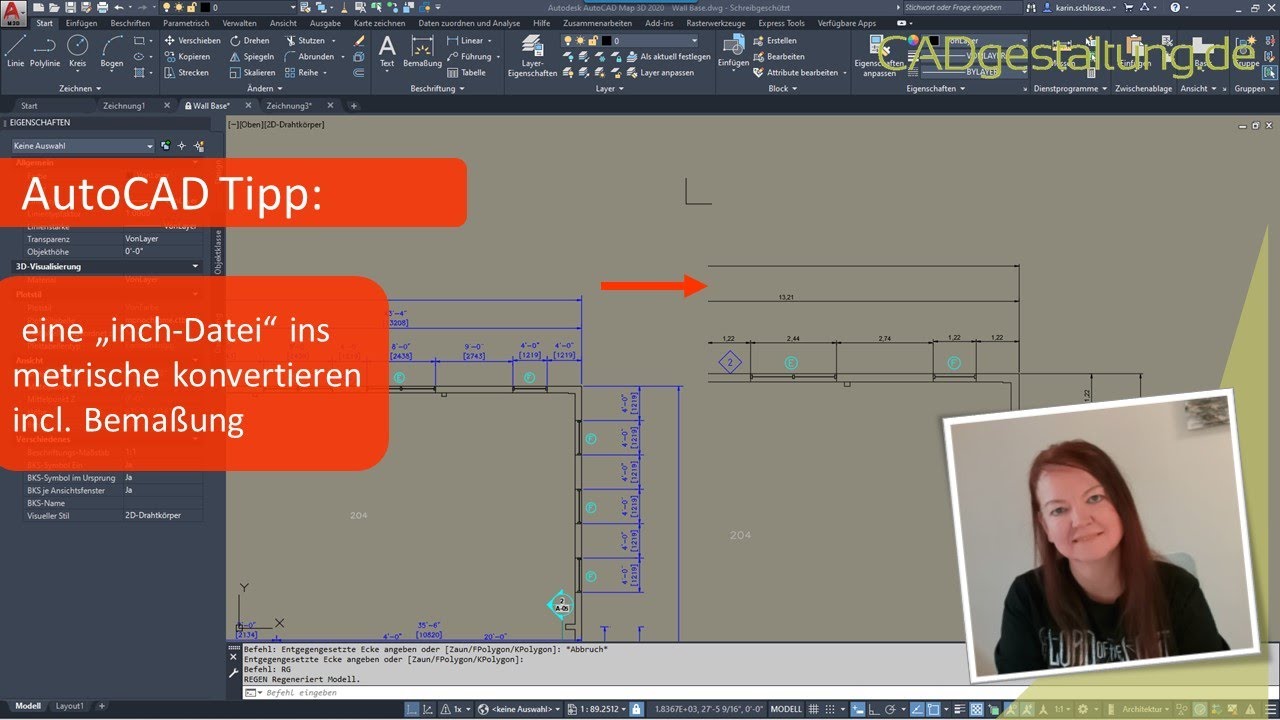Screen dimensions: 1280x720
Task: Click the Einfügen block insert icon
Action: 733,51
